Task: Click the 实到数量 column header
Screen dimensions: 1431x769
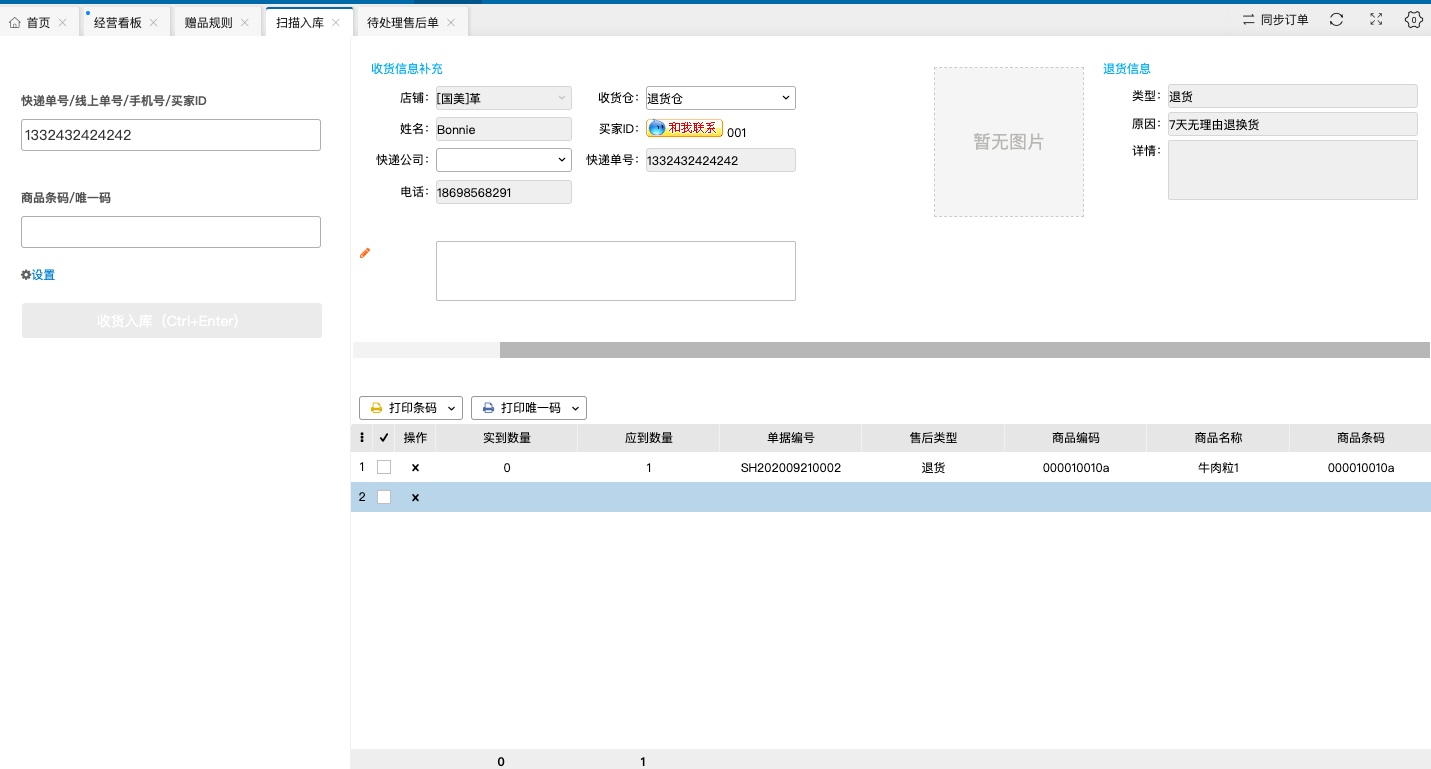Action: [507, 438]
